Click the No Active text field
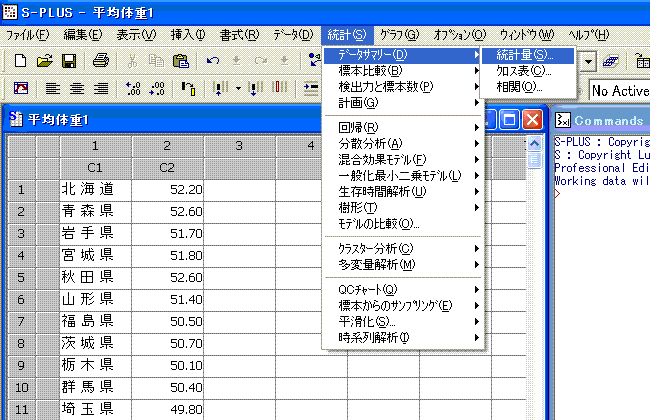Viewport: 650px width, 420px height. 619,90
